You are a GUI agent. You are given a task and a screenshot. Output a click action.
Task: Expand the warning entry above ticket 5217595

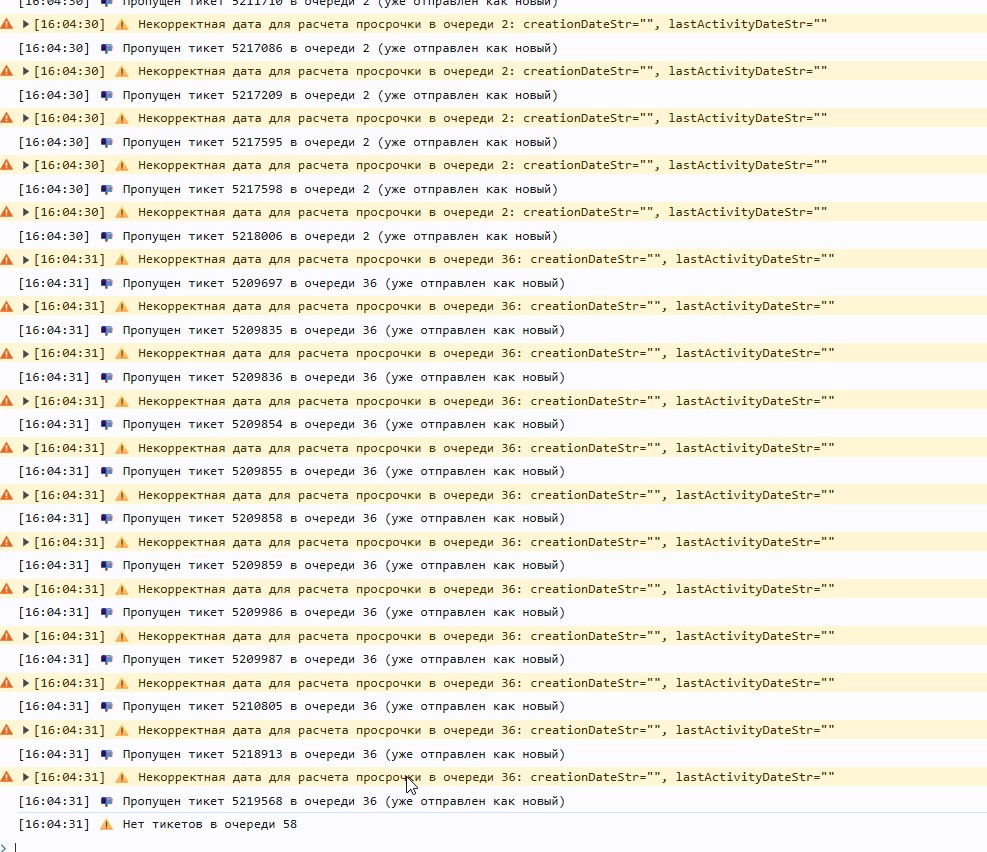tap(26, 118)
